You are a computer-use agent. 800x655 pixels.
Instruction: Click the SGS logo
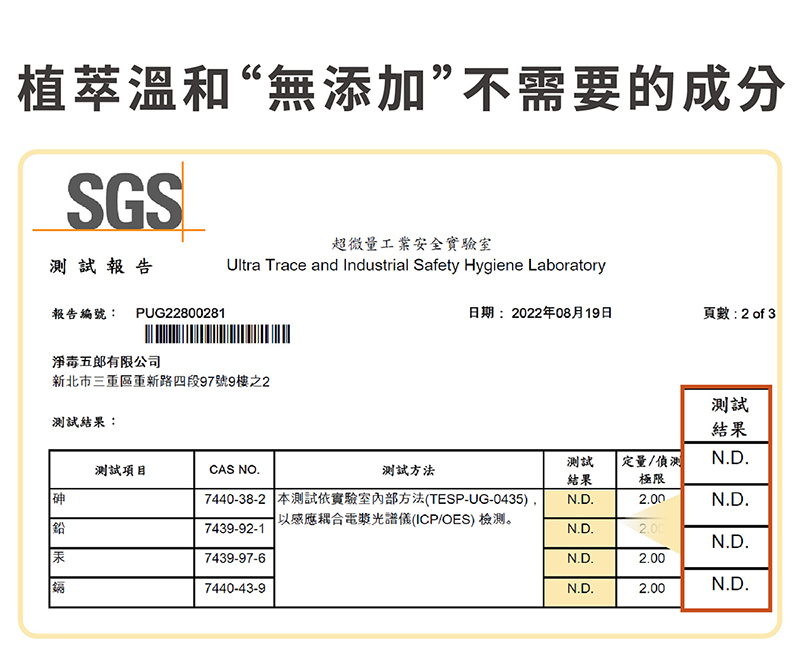(124, 203)
